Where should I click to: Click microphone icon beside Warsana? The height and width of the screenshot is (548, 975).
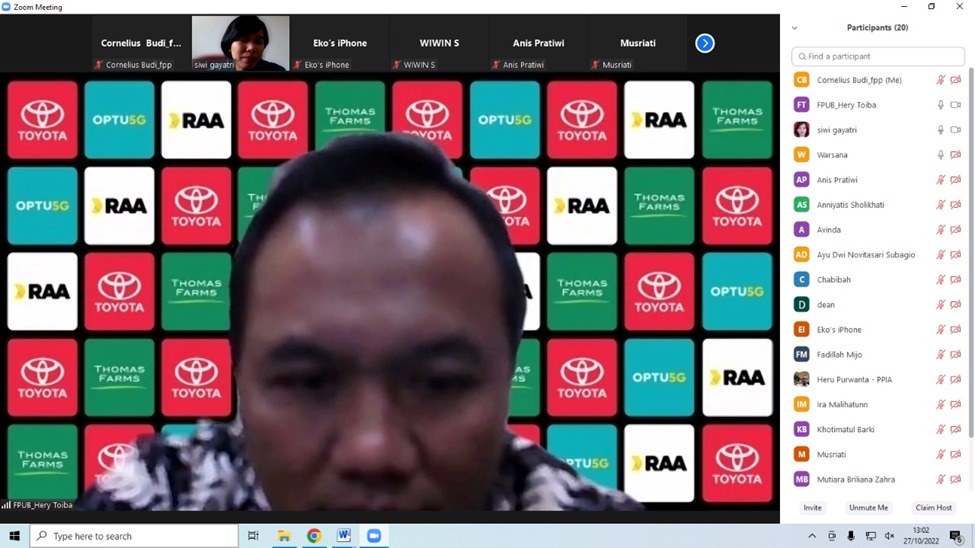point(940,155)
